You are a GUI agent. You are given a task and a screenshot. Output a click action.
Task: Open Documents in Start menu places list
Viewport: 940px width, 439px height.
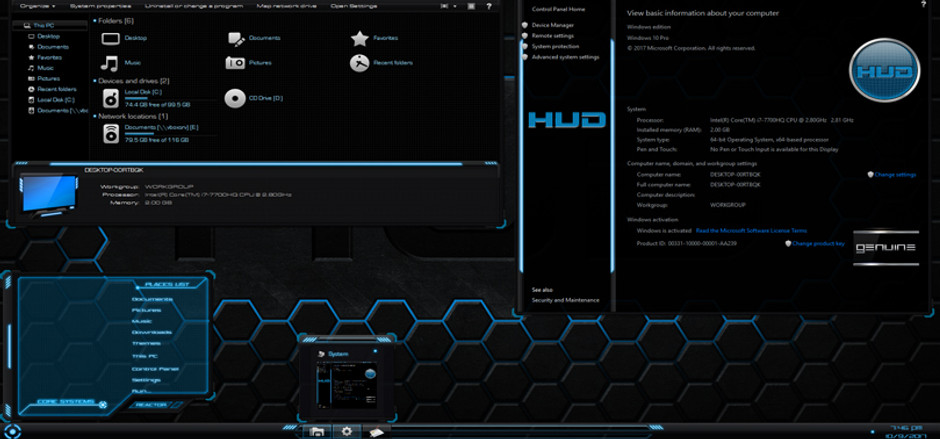tap(152, 299)
